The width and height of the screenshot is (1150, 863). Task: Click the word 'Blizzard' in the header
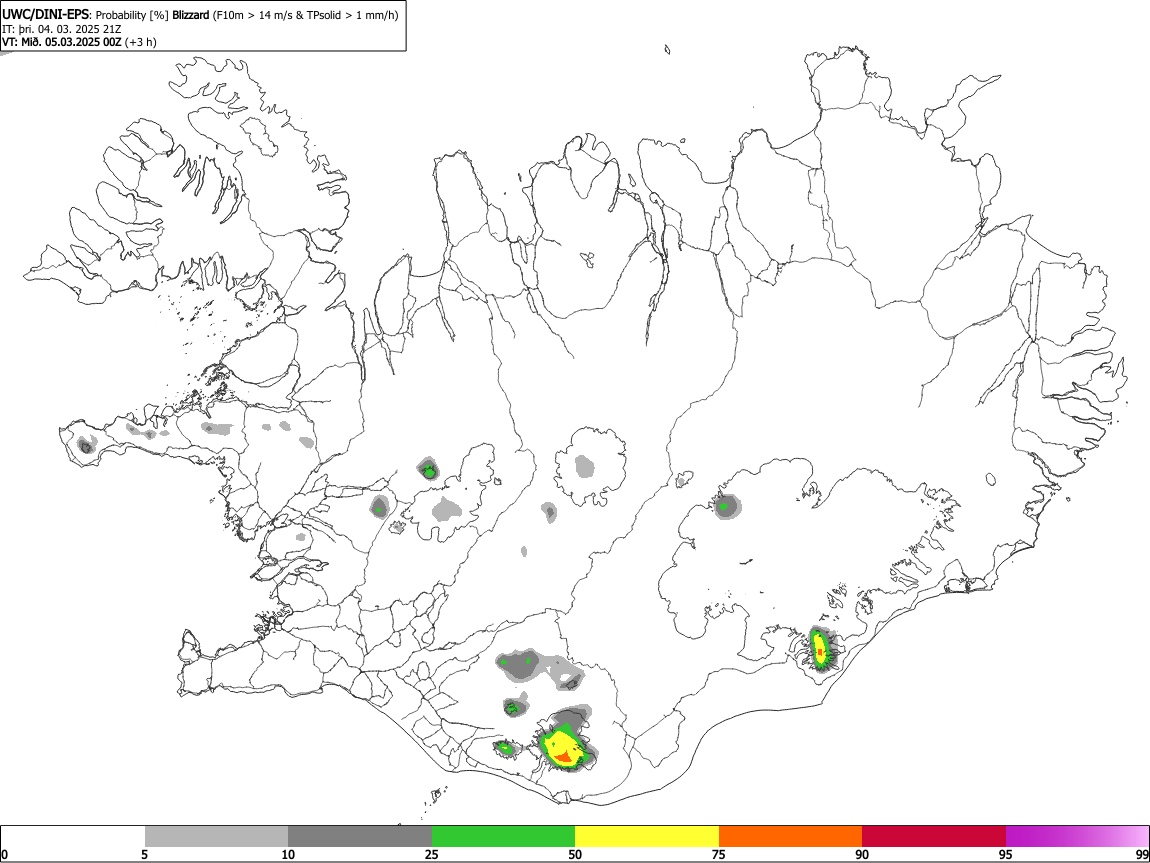(191, 15)
